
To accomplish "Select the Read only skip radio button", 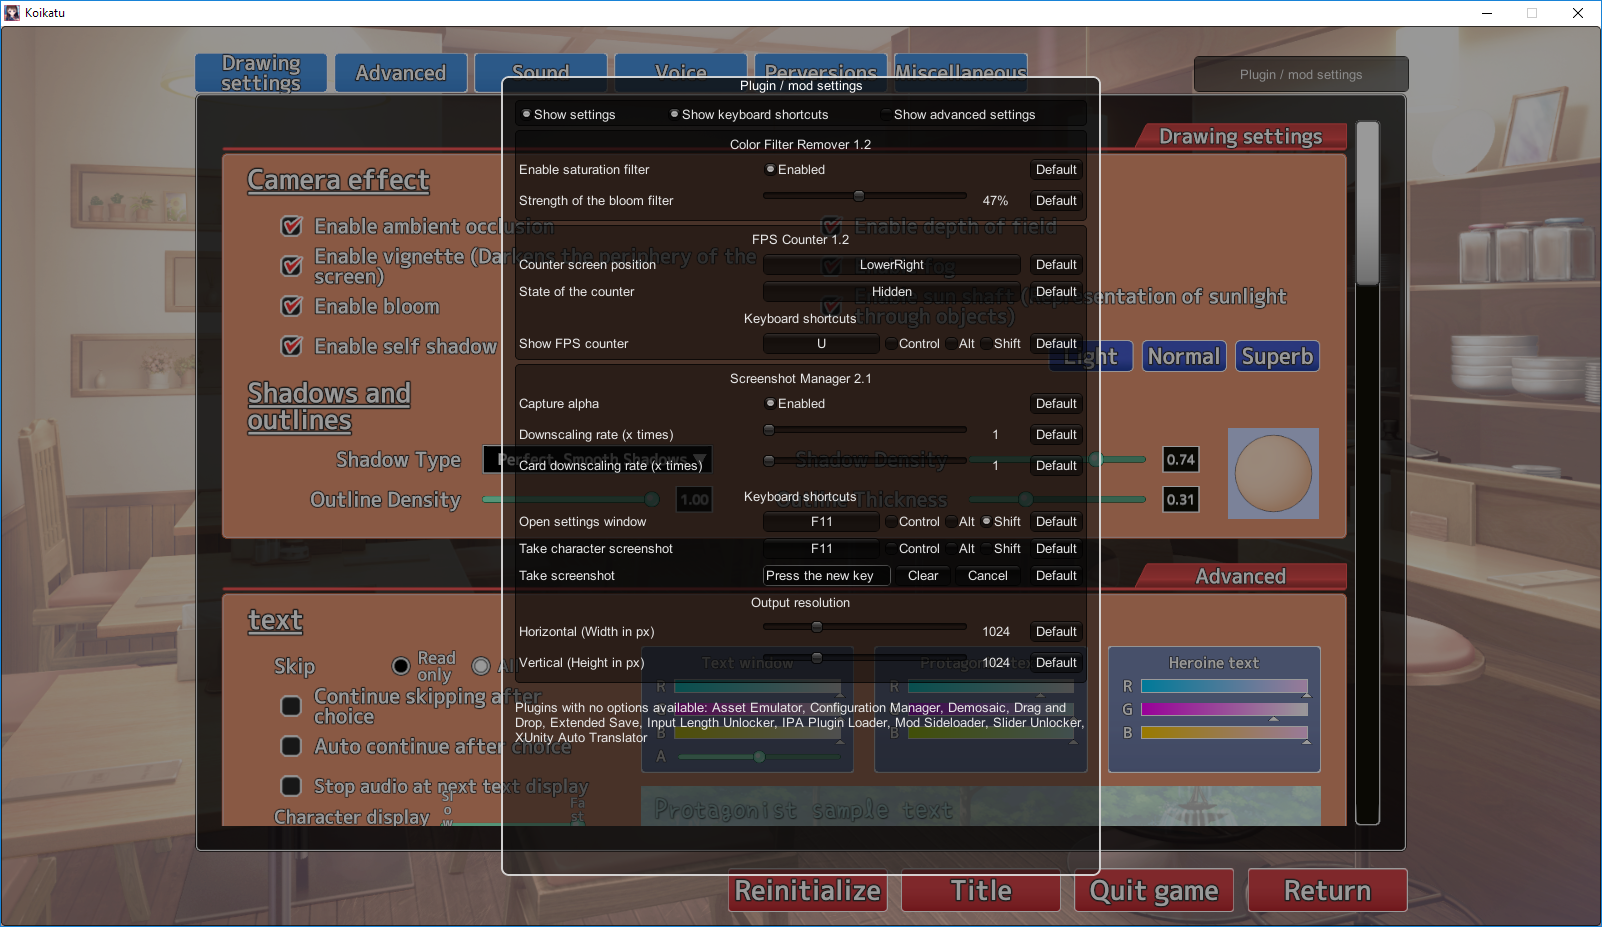I will pyautogui.click(x=401, y=666).
